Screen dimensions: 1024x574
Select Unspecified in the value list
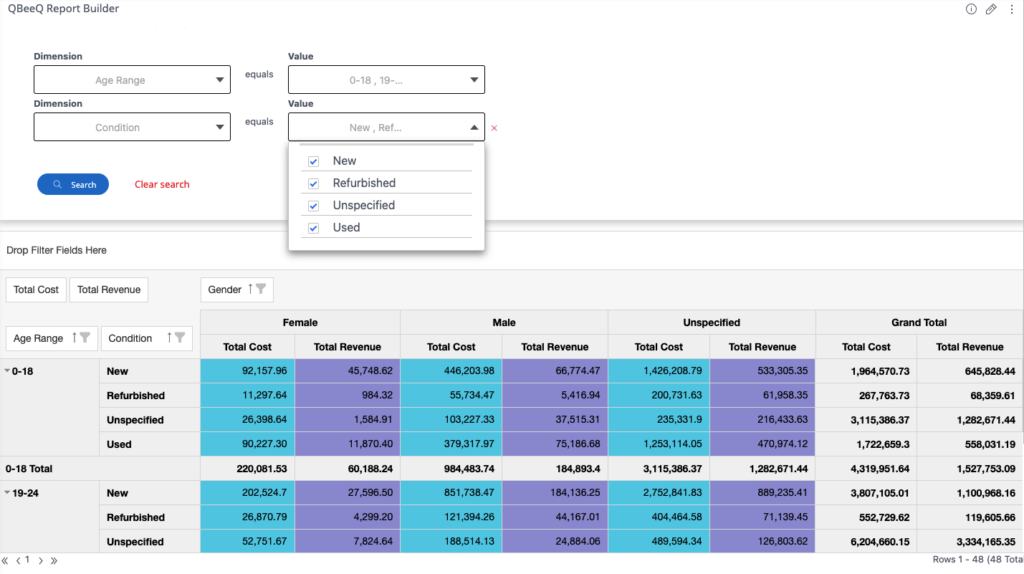[363, 205]
